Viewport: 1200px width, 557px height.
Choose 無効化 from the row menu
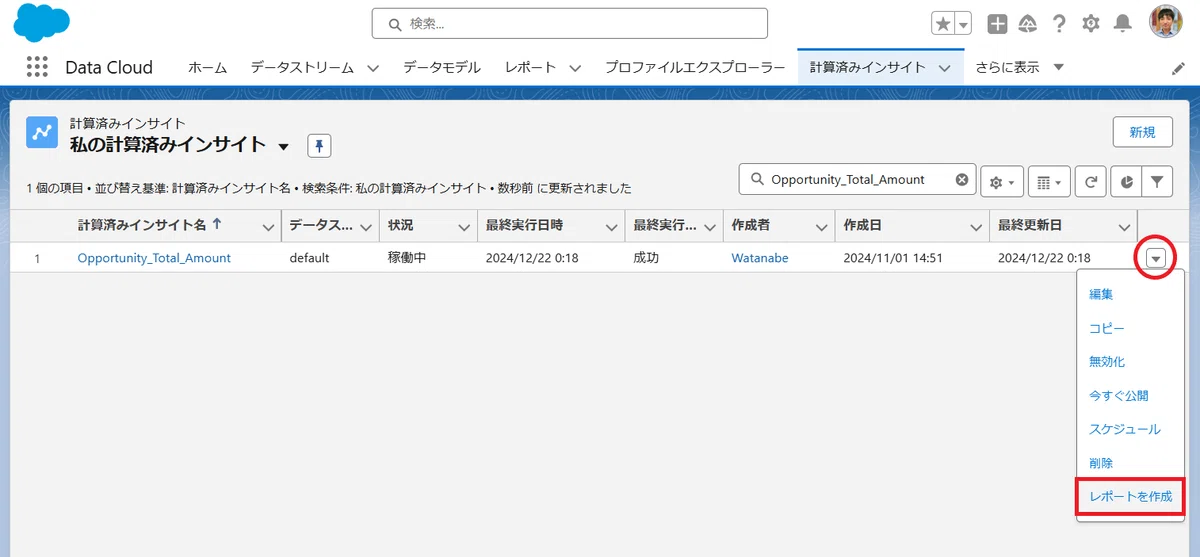1107,362
